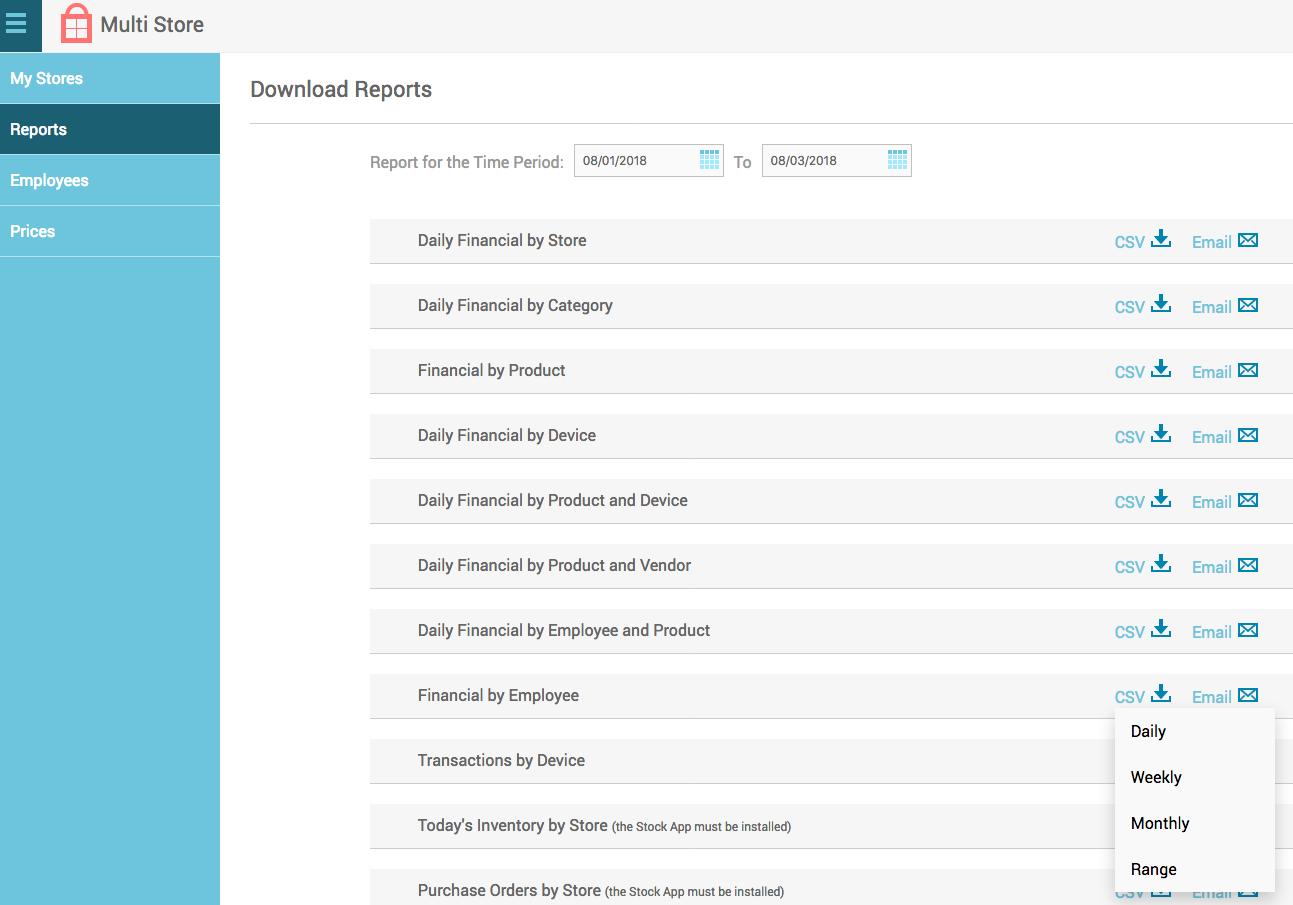
Task: Pick Monthly in the dropdown menu
Action: click(1195, 823)
